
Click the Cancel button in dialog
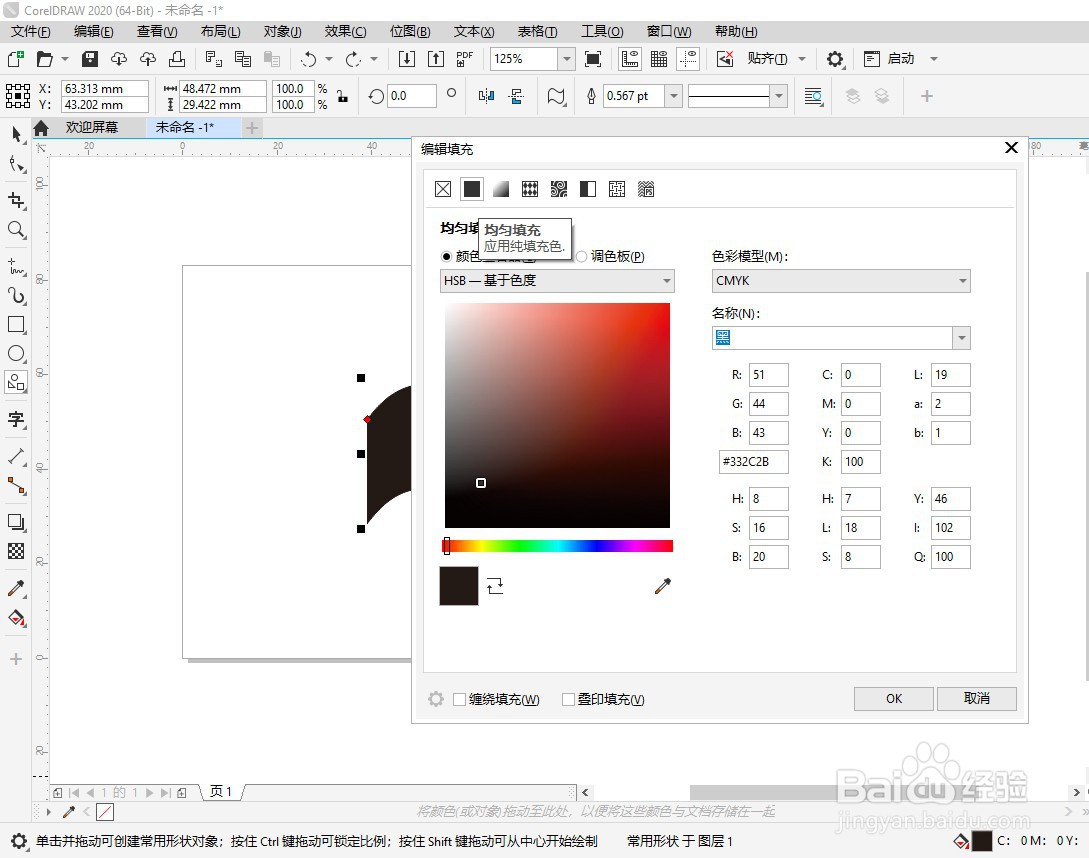[x=976, y=699]
